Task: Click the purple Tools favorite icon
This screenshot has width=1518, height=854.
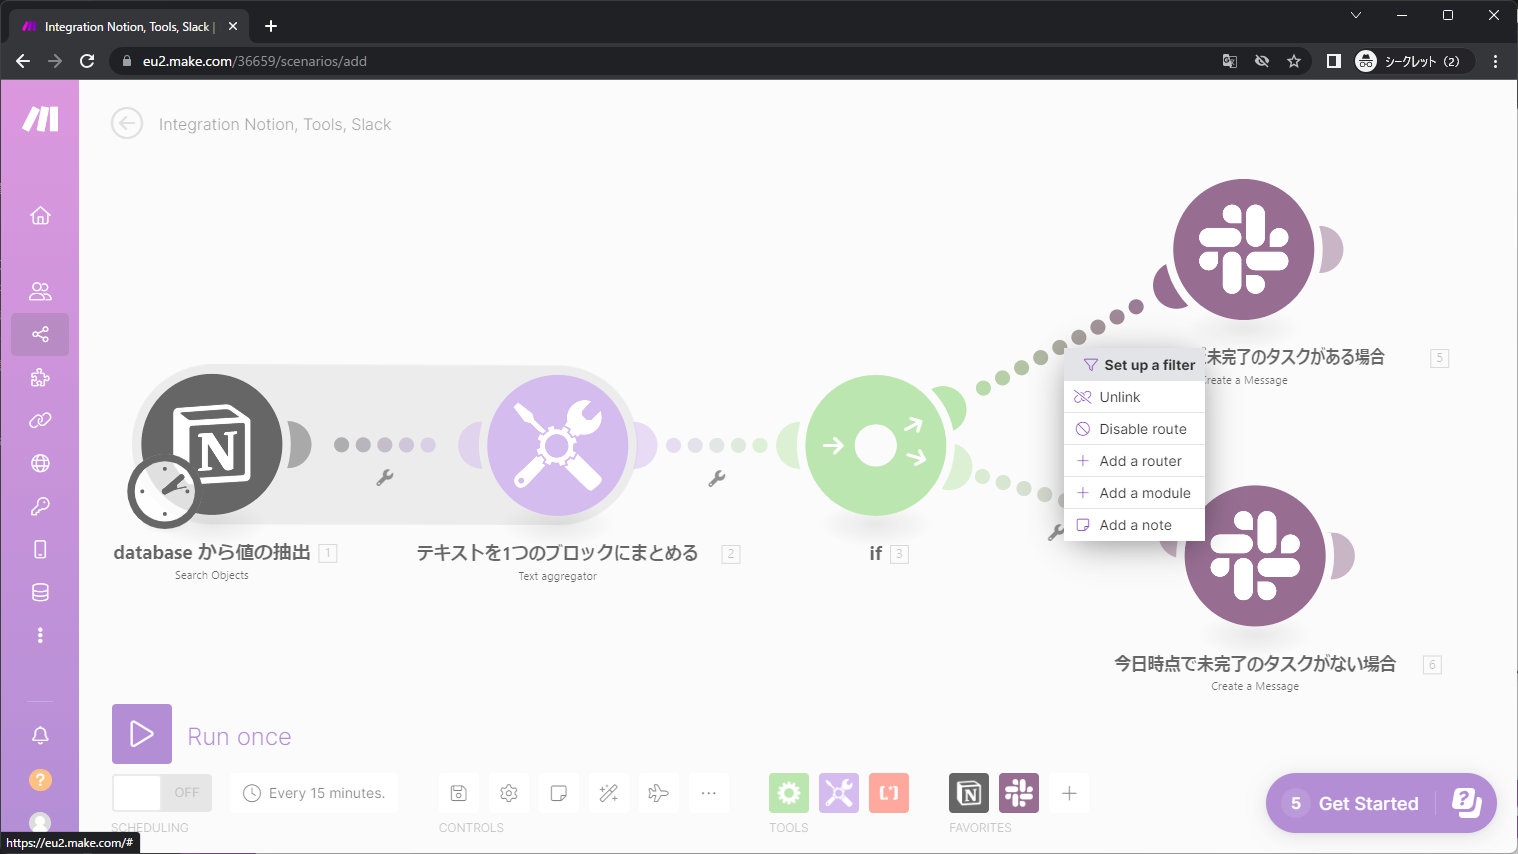Action: point(839,793)
